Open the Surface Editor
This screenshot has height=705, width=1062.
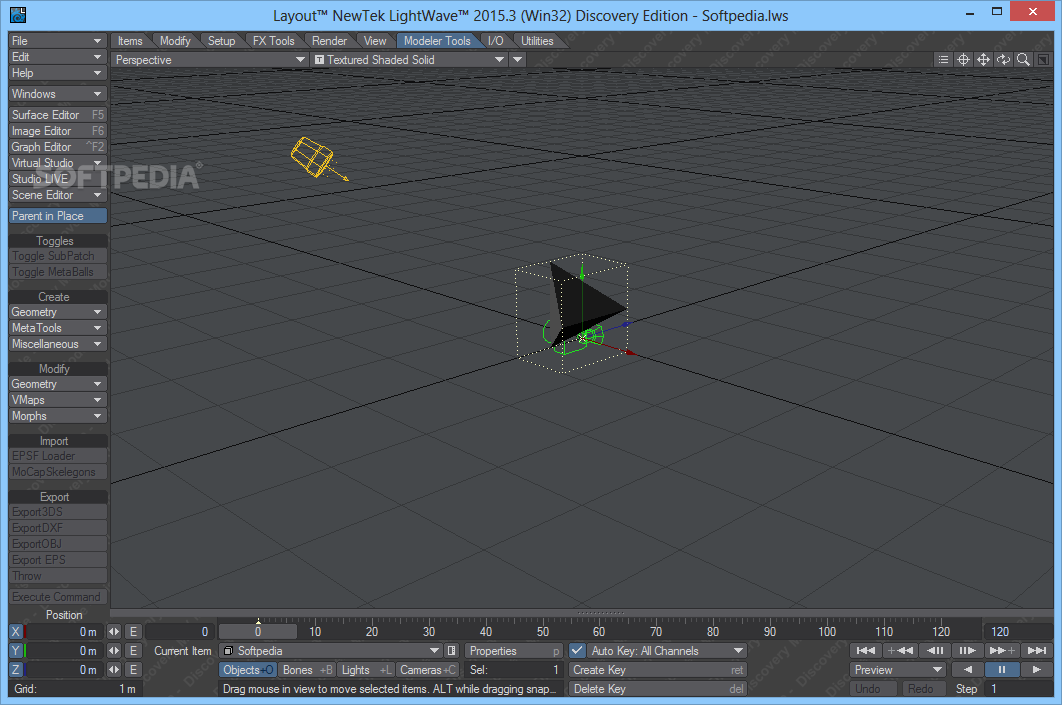pyautogui.click(x=58, y=114)
